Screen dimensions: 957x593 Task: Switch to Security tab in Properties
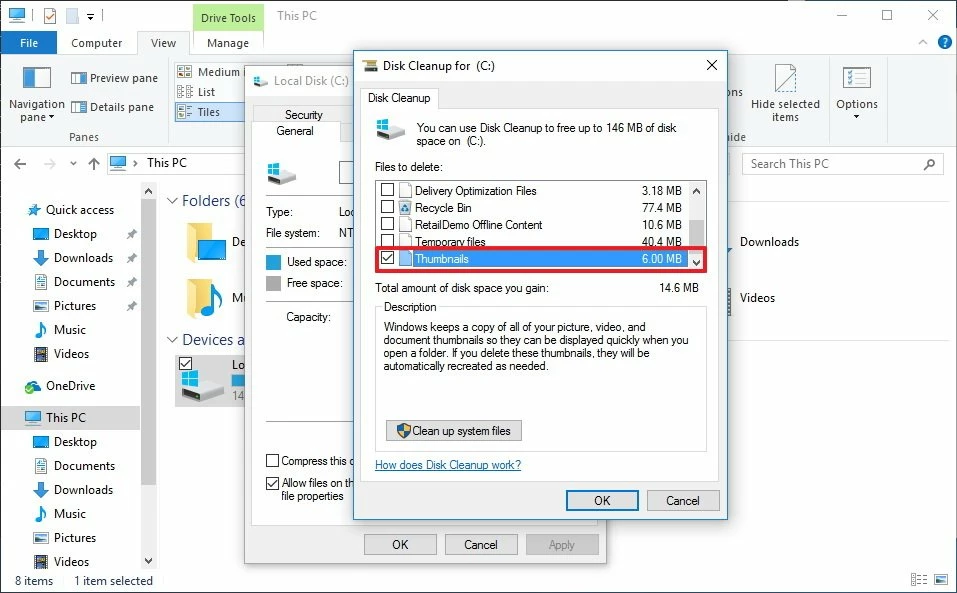(x=303, y=114)
